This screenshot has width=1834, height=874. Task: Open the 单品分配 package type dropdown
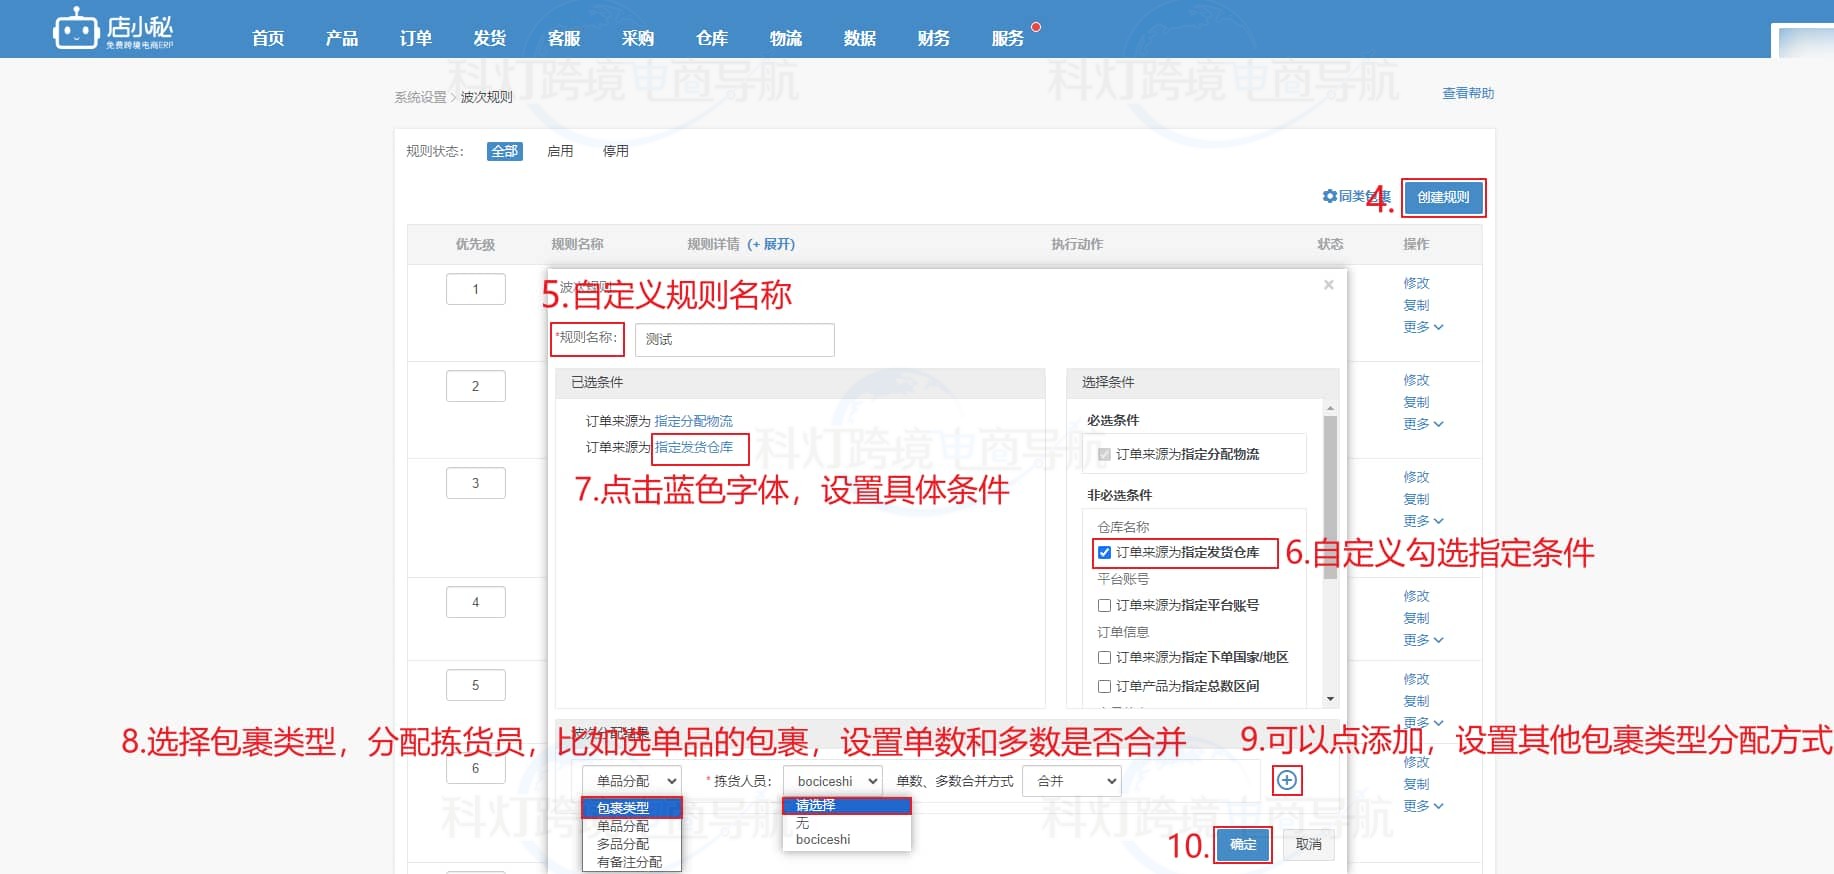click(x=632, y=781)
